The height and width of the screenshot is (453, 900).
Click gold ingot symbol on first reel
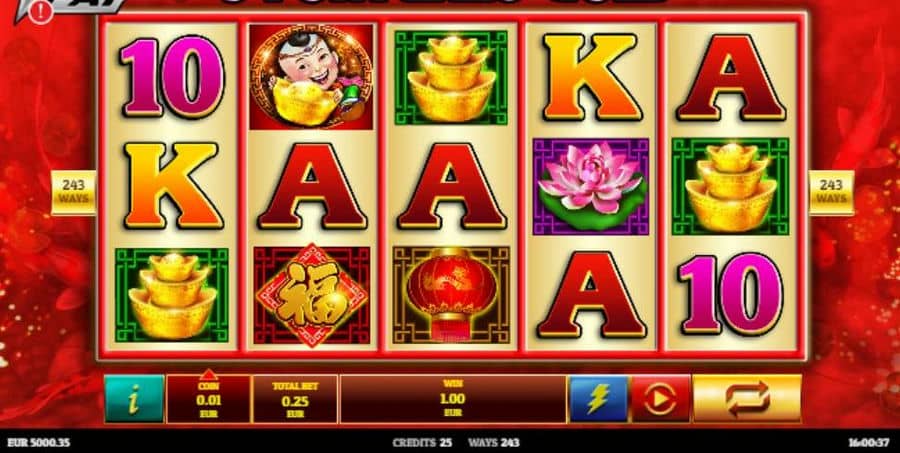click(x=172, y=295)
